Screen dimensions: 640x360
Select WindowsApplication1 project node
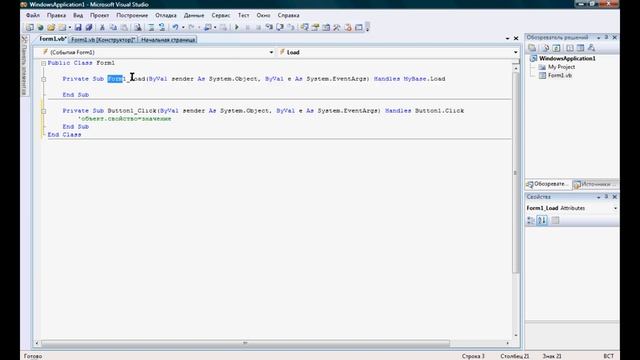coord(567,58)
